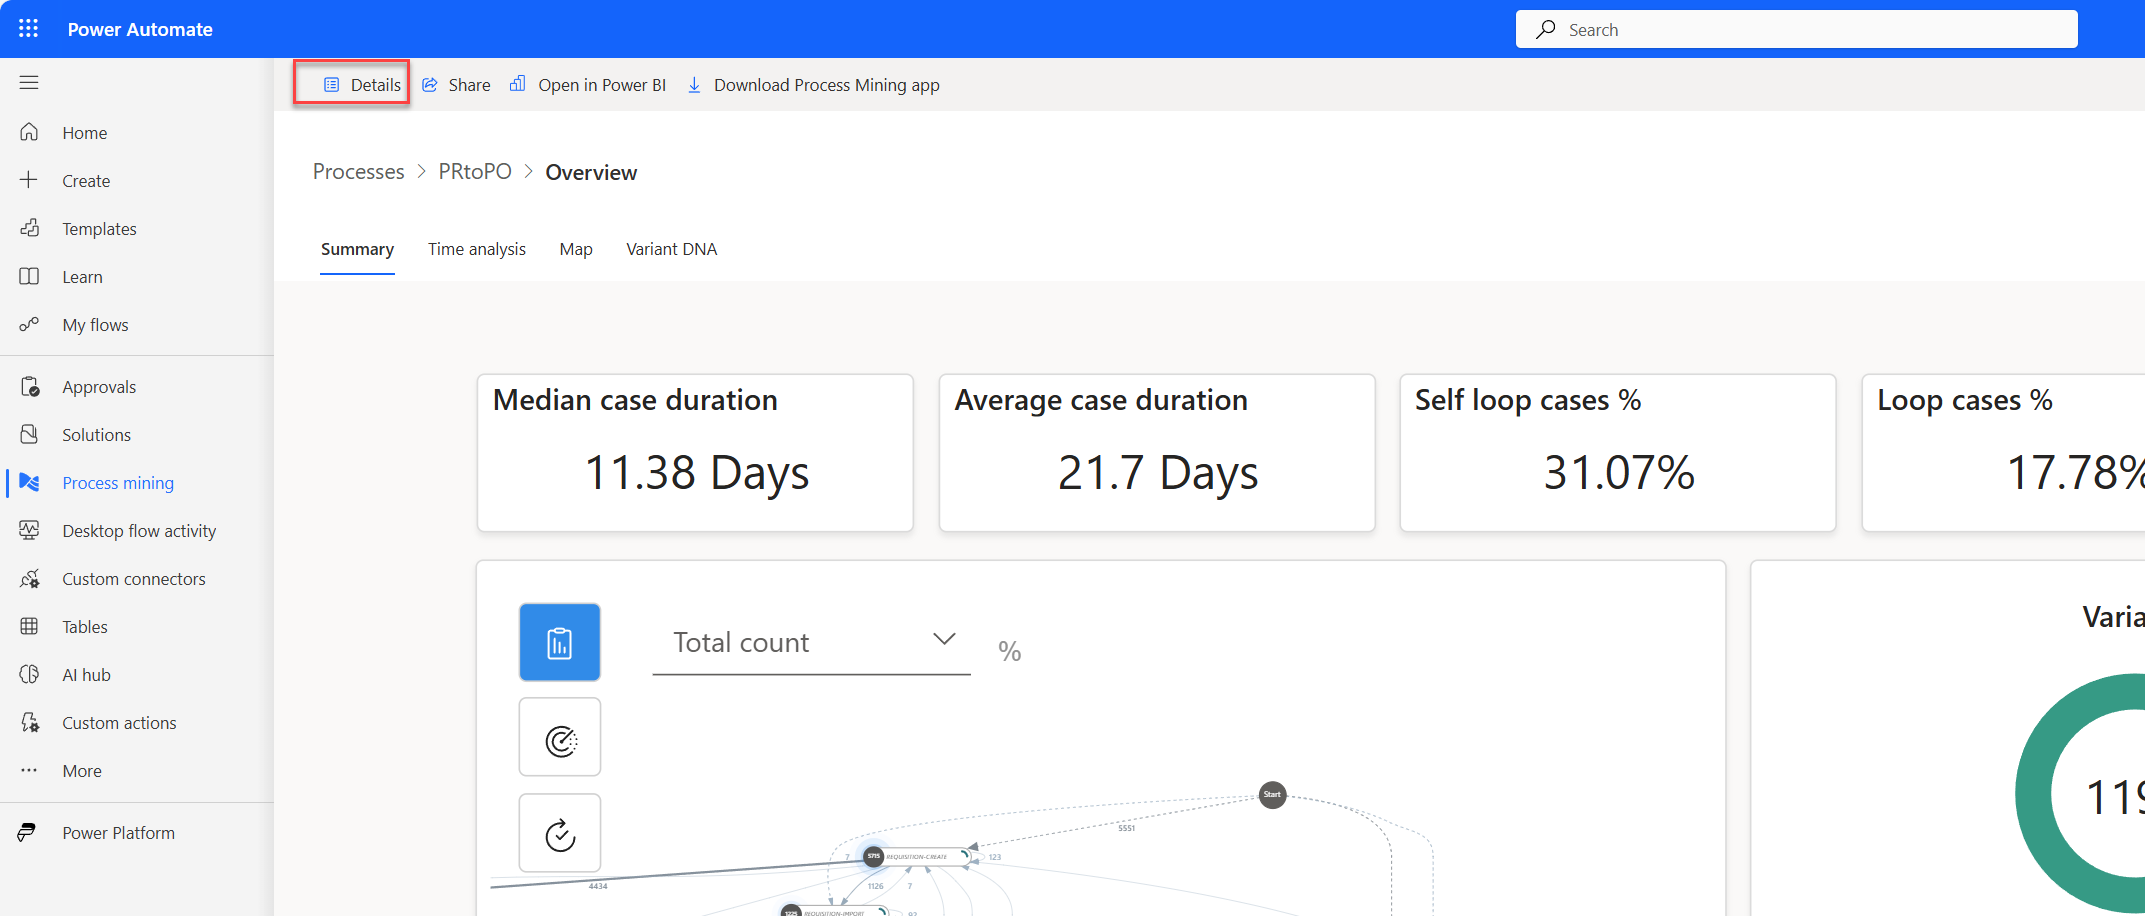
Task: Click the REQUISITION-CREATE node in process map
Action: tap(917, 856)
